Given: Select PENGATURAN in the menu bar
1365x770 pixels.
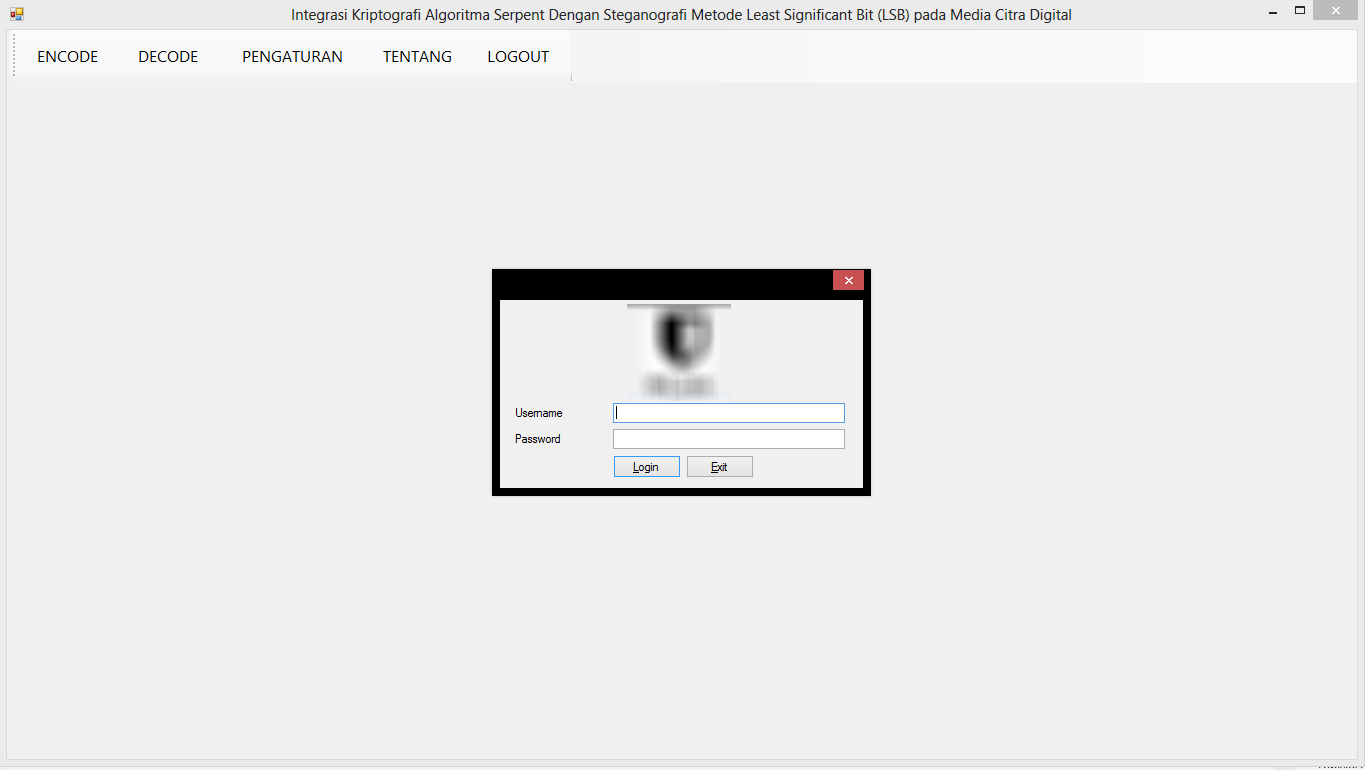Looking at the screenshot, I should tap(292, 57).
